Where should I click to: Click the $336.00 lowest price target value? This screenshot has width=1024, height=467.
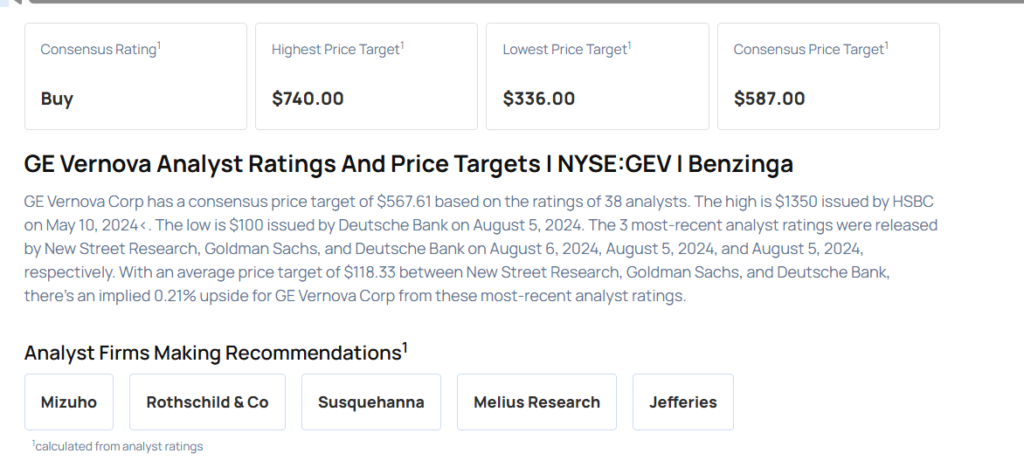[538, 99]
